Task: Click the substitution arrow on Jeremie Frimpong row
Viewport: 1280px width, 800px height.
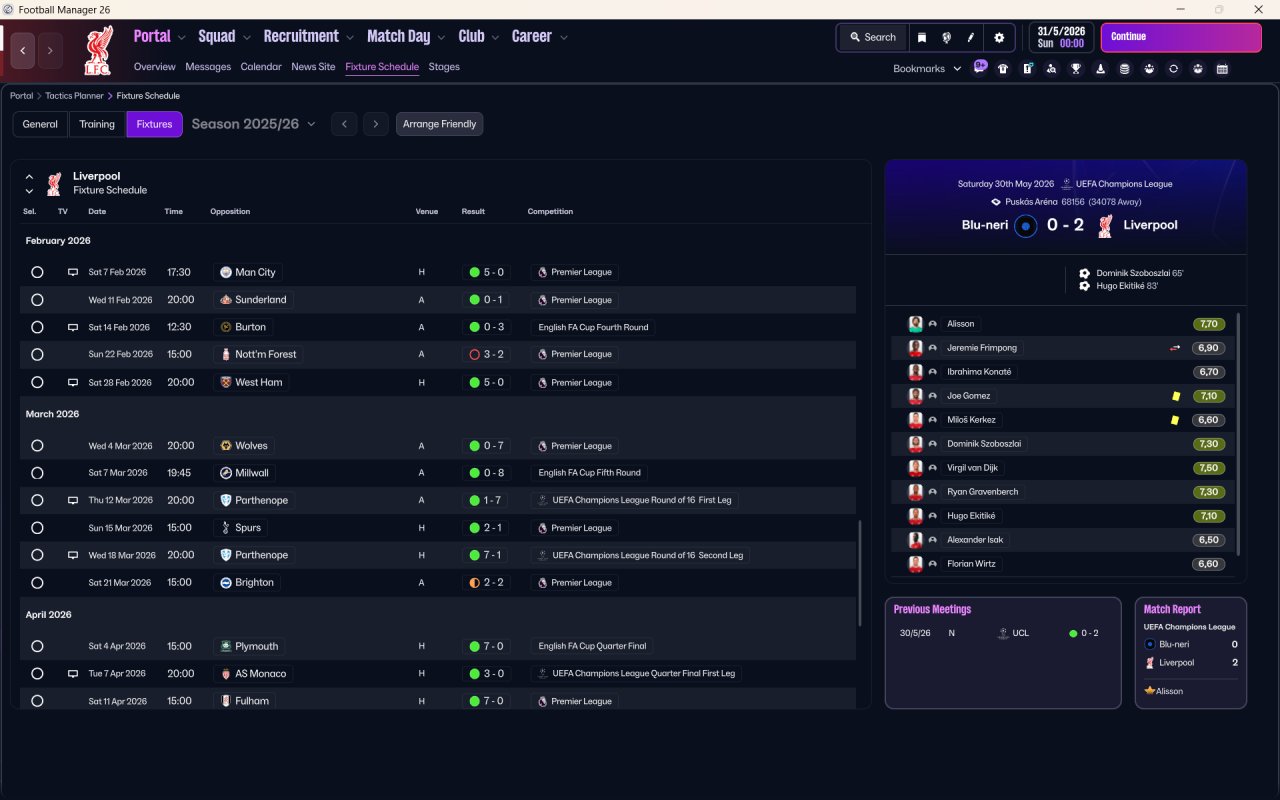Action: 1176,348
